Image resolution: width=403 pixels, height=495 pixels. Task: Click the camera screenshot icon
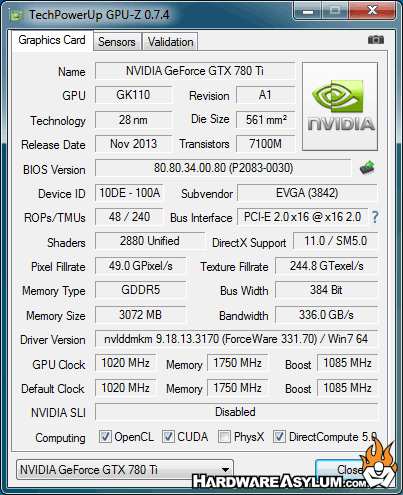coord(376,40)
